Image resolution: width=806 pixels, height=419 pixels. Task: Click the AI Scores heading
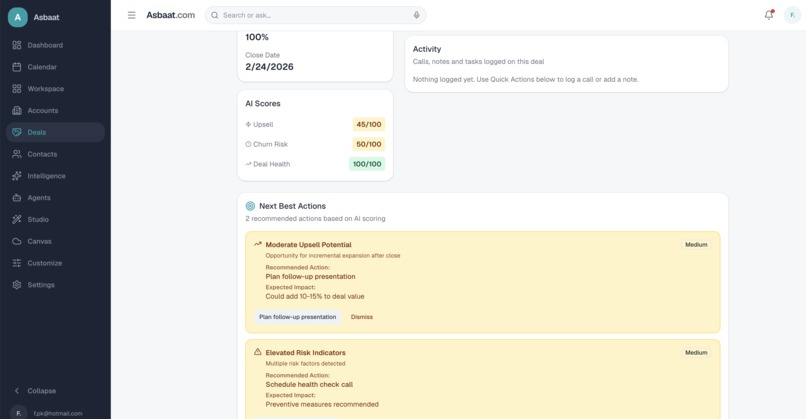tap(263, 103)
